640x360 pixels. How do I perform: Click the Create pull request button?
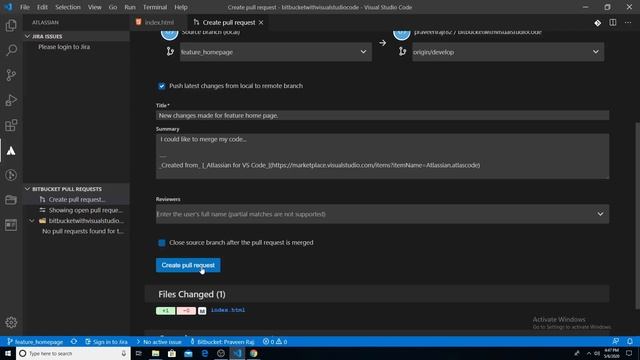pos(188,265)
